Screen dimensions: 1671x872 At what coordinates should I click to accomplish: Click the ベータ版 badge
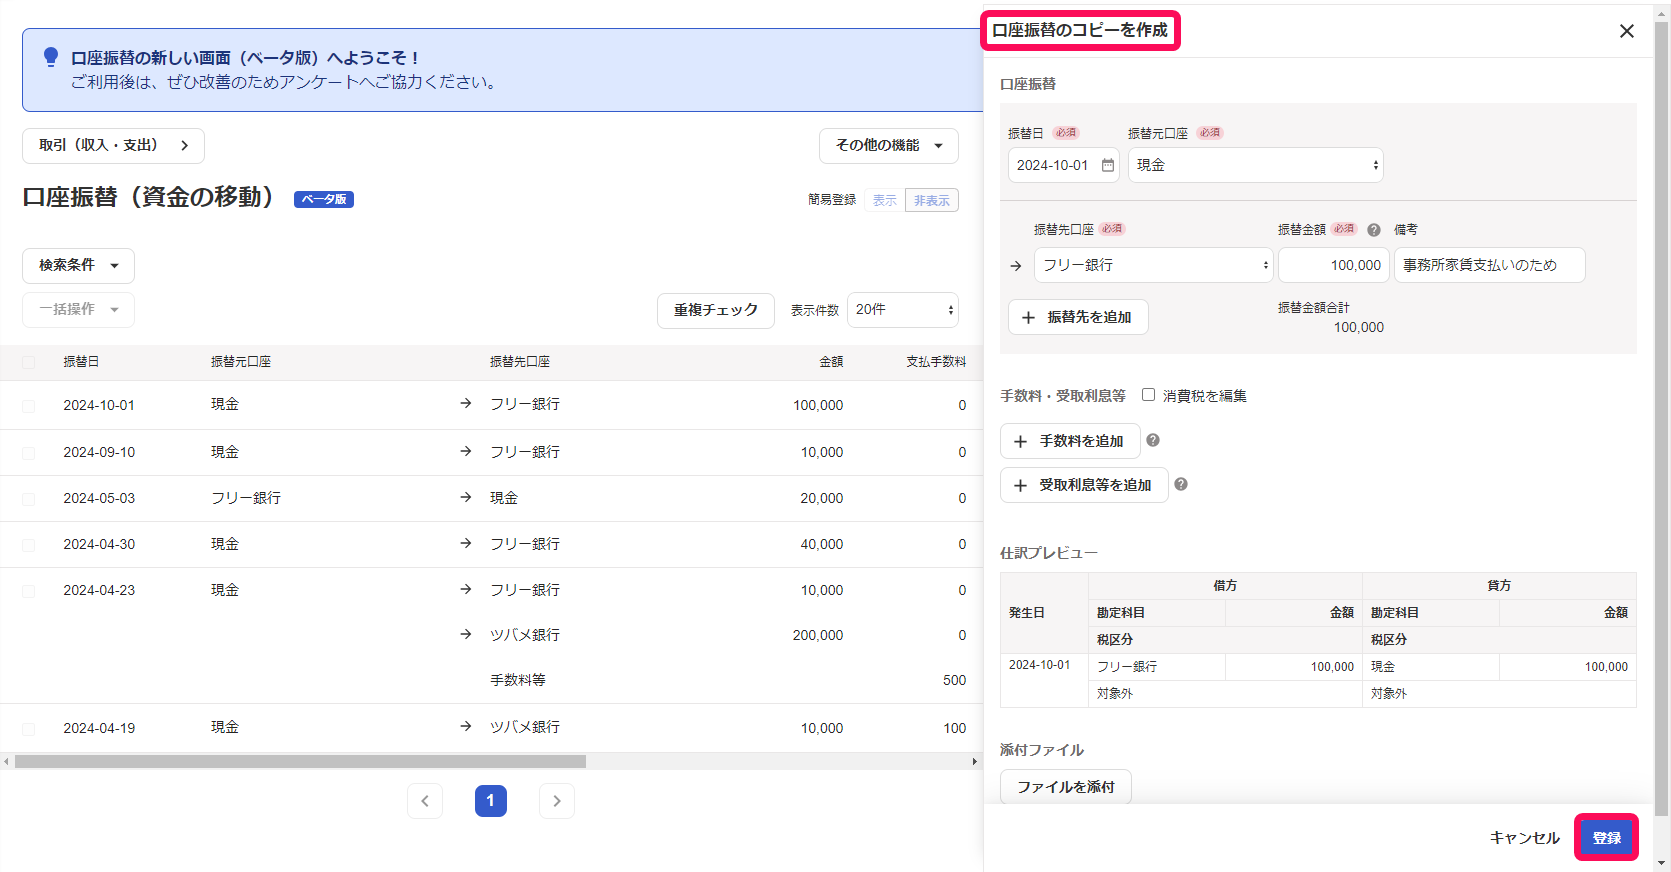[x=324, y=199]
